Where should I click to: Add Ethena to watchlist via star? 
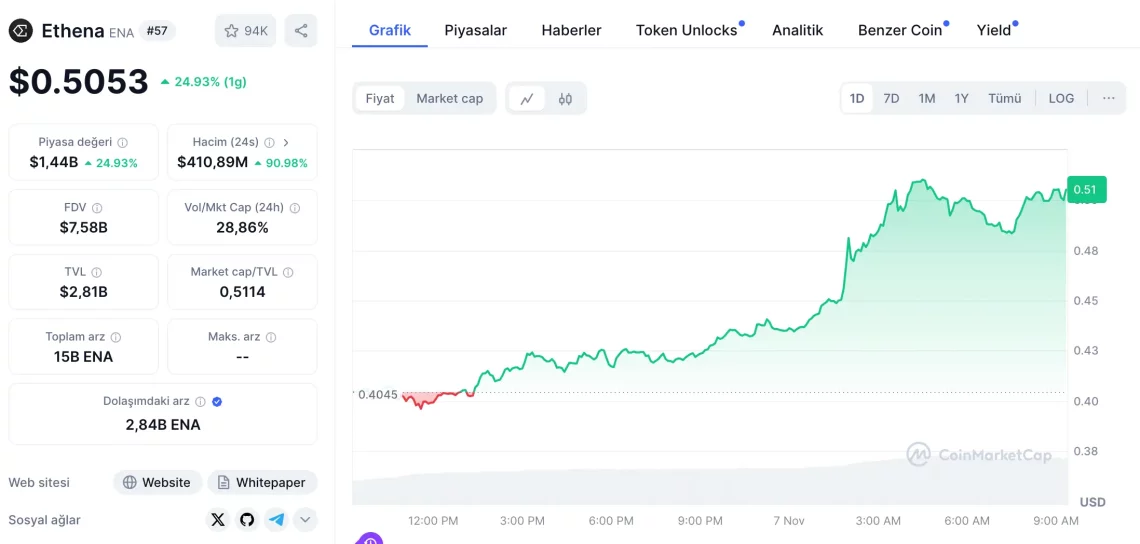tap(246, 31)
